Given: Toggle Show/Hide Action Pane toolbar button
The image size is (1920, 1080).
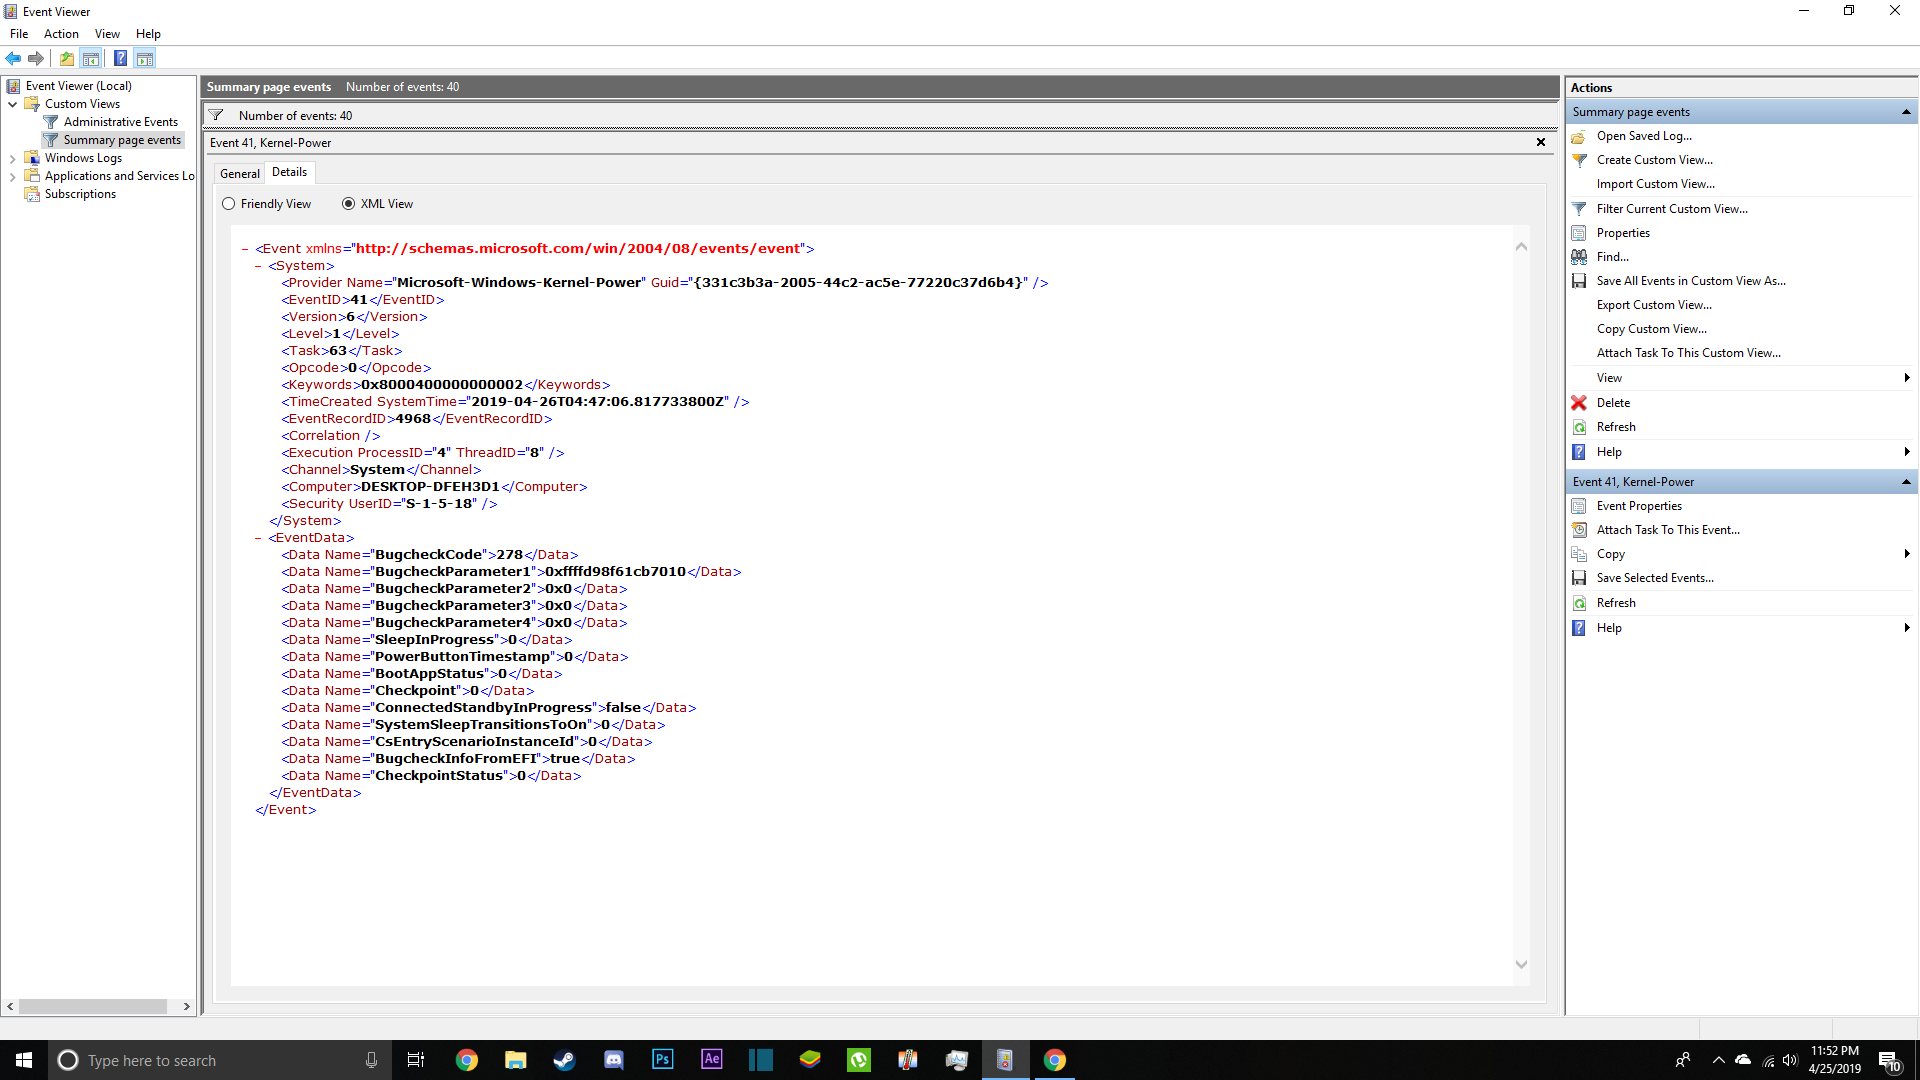Looking at the screenshot, I should 145,58.
